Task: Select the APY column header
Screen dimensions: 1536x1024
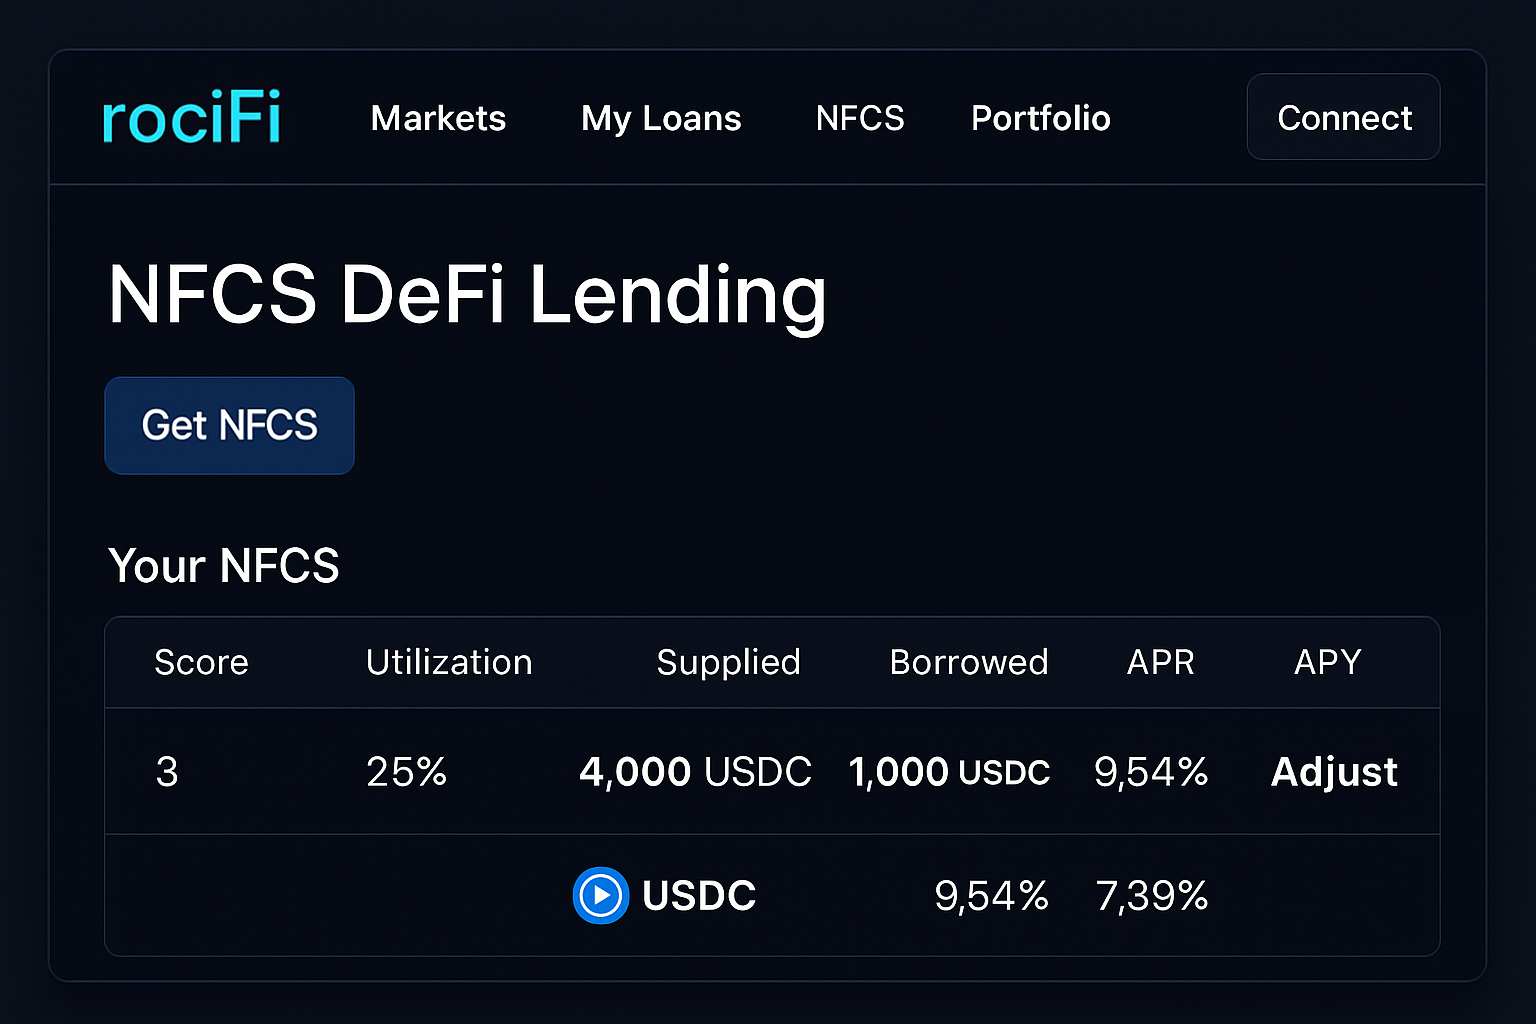Action: tap(1327, 662)
